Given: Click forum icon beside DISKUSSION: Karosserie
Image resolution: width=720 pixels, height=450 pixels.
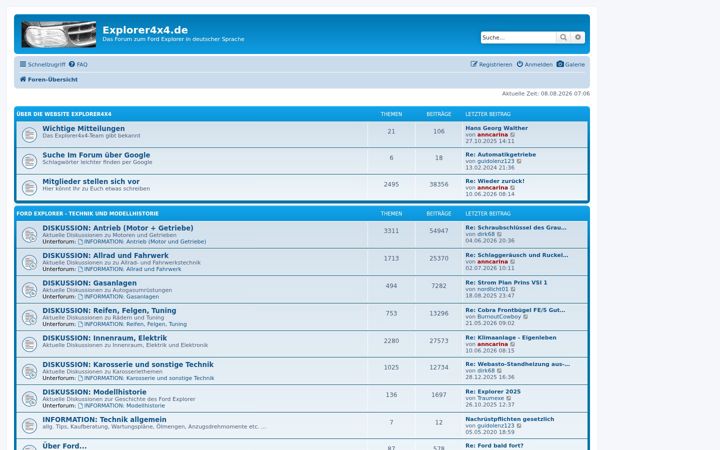Looking at the screenshot, I should coord(29,371).
